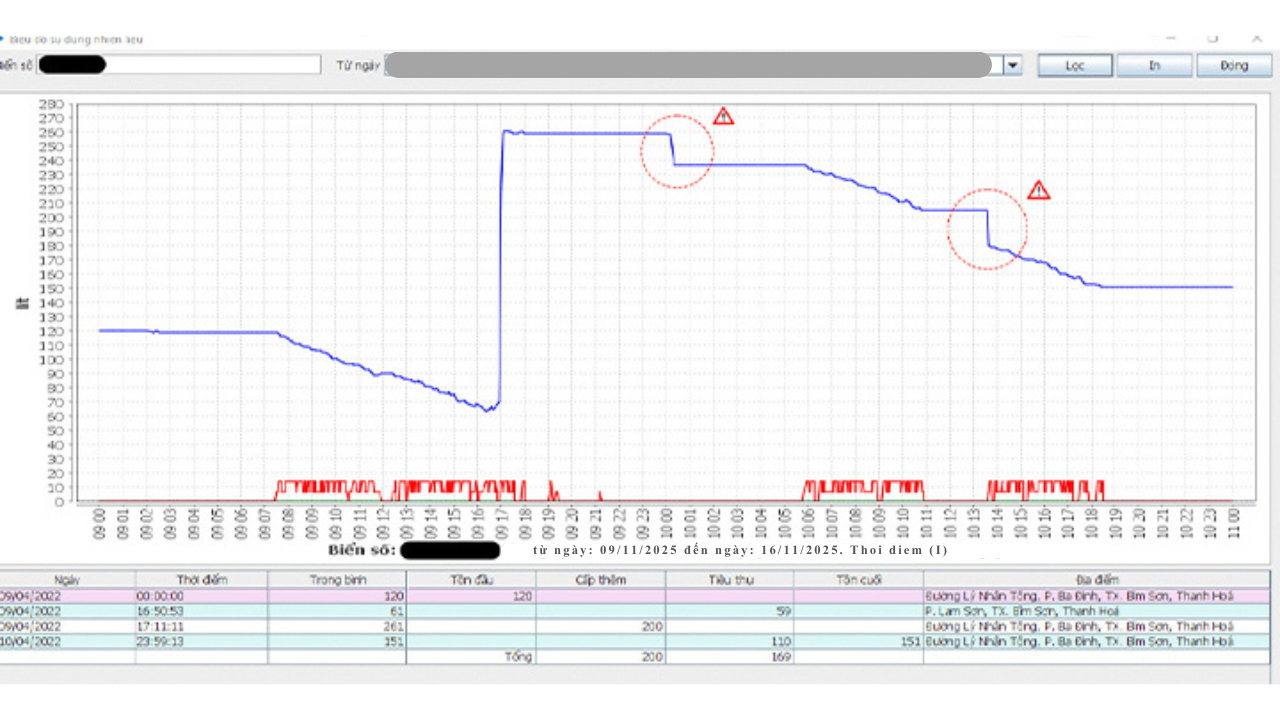Viewport: 1280px width, 720px height.
Task: Open the Từ ngày date dropdown arrow
Action: click(x=1013, y=65)
